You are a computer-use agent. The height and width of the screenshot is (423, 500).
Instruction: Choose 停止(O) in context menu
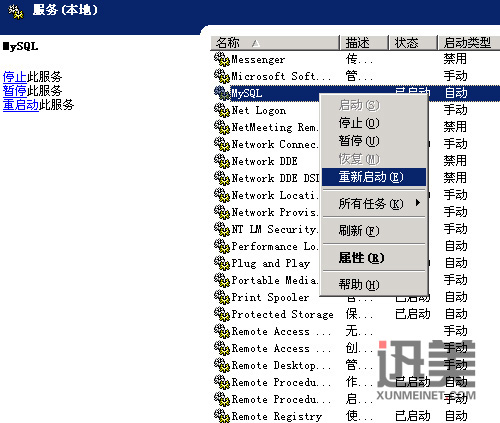pos(359,123)
